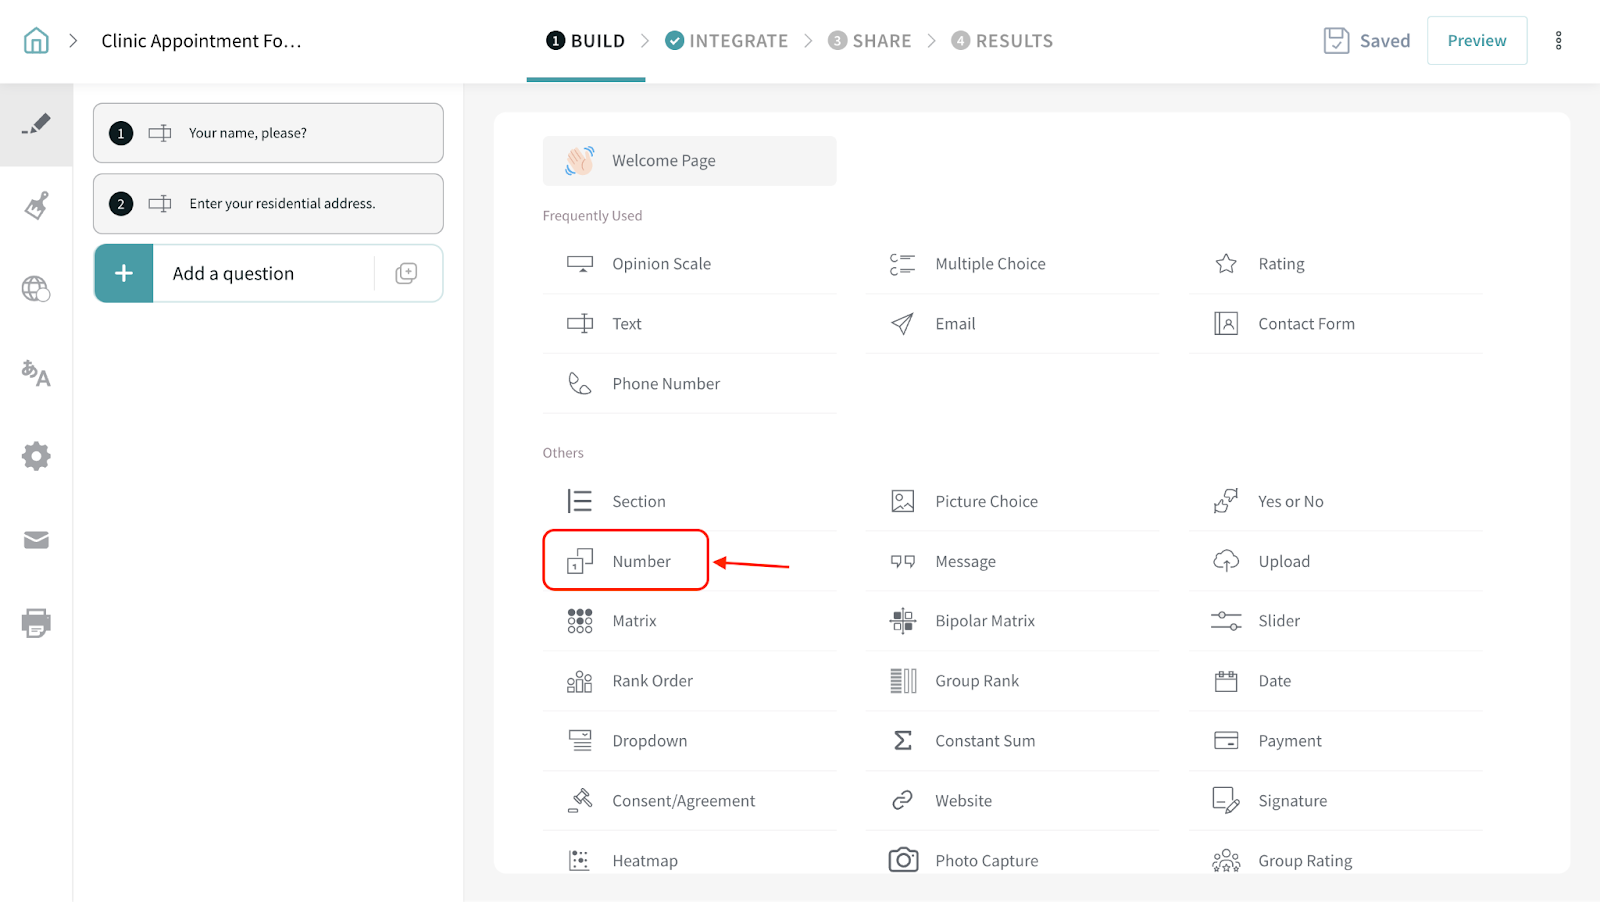Viewport: 1600px width, 902px height.
Task: Add a Multiple Choice question
Action: [989, 264]
